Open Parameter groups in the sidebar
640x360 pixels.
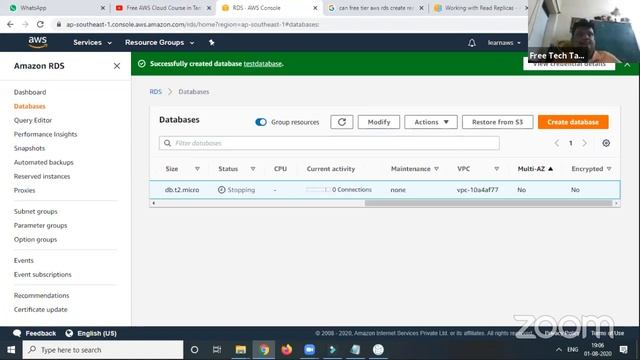pos(40,225)
